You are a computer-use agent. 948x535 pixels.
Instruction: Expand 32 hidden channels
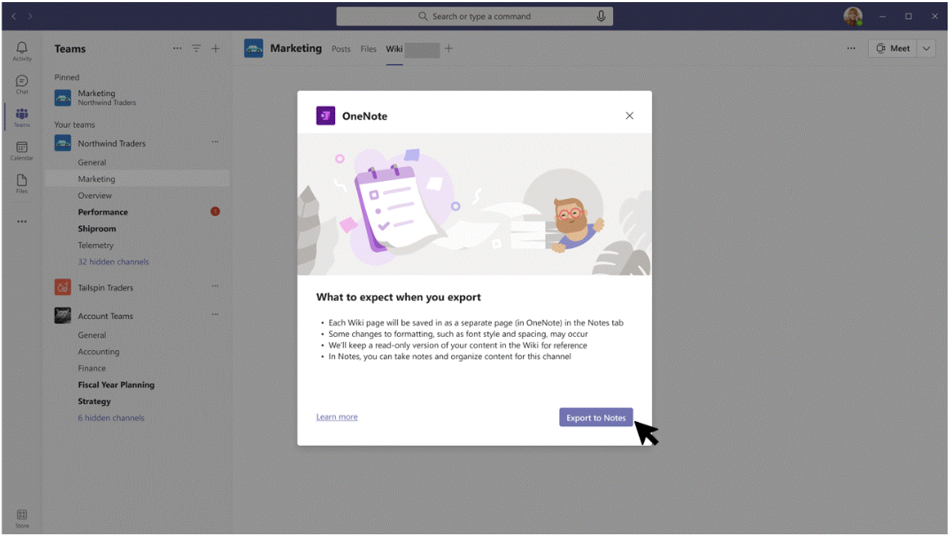[113, 262]
